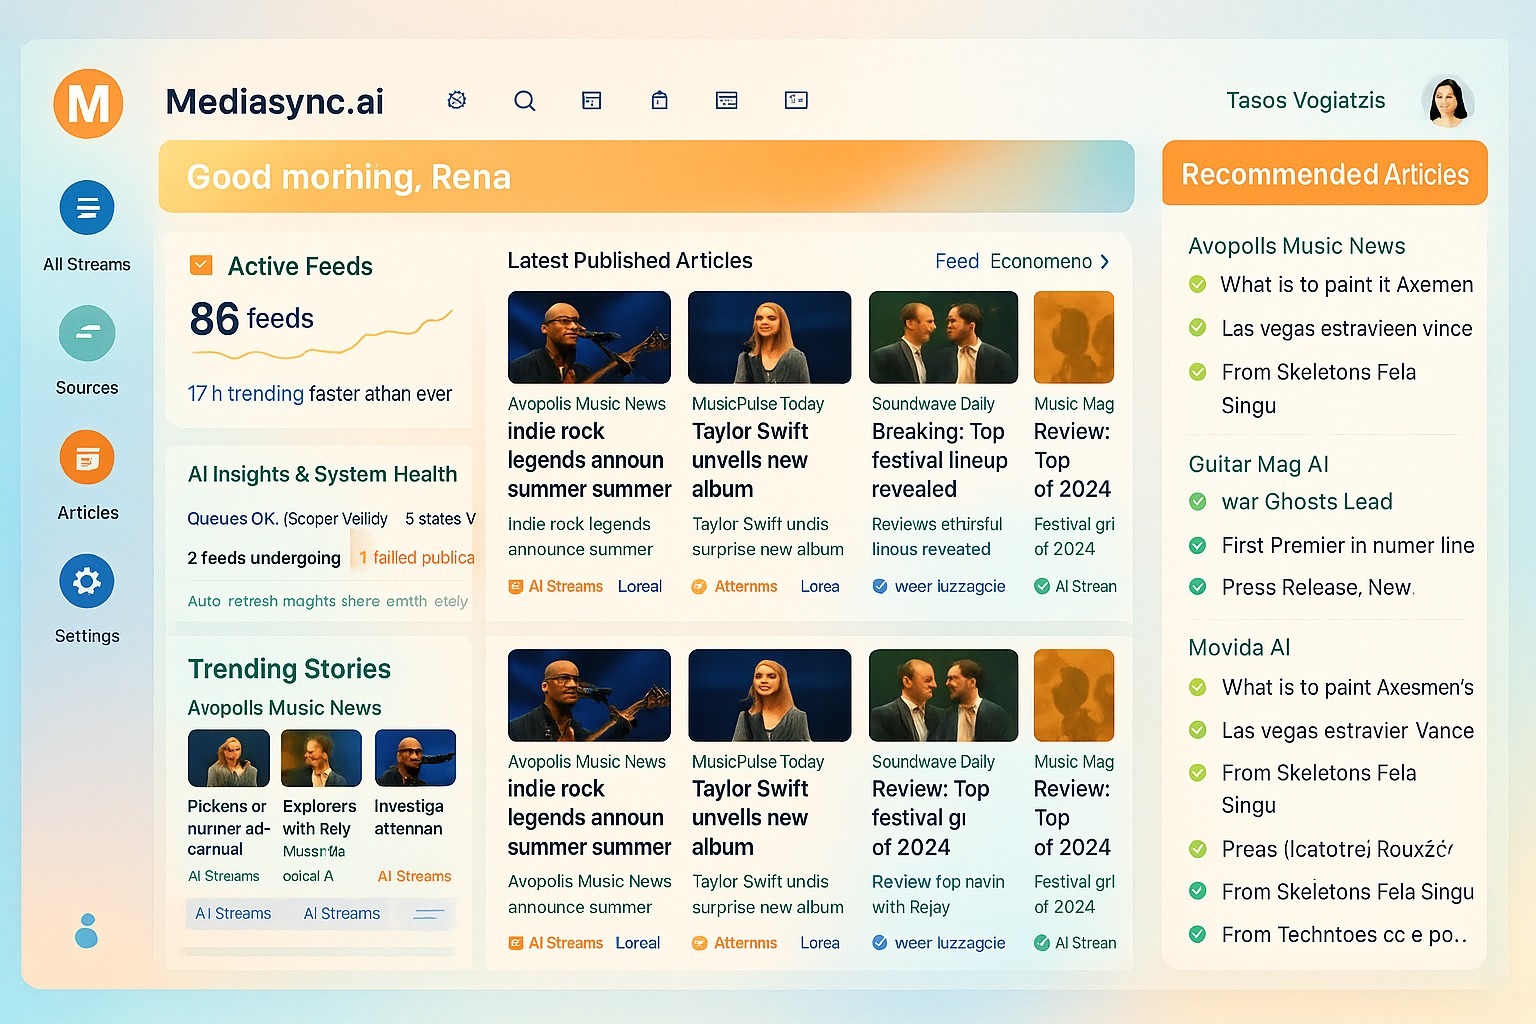Open Settings gear in the sidebar

[87, 581]
